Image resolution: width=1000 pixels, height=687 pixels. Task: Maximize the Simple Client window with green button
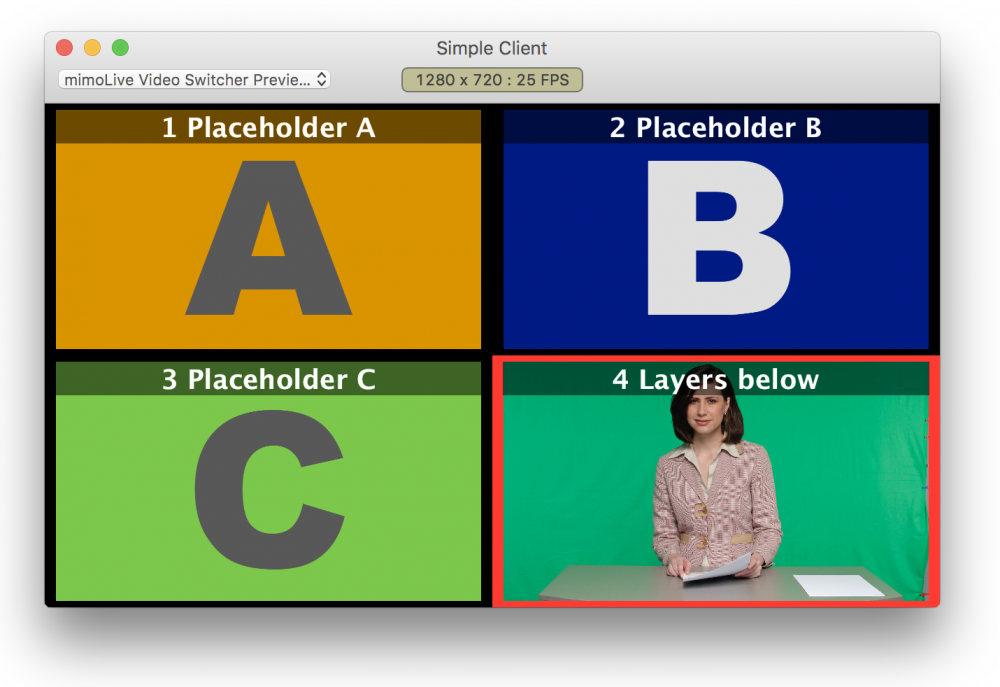coord(121,48)
